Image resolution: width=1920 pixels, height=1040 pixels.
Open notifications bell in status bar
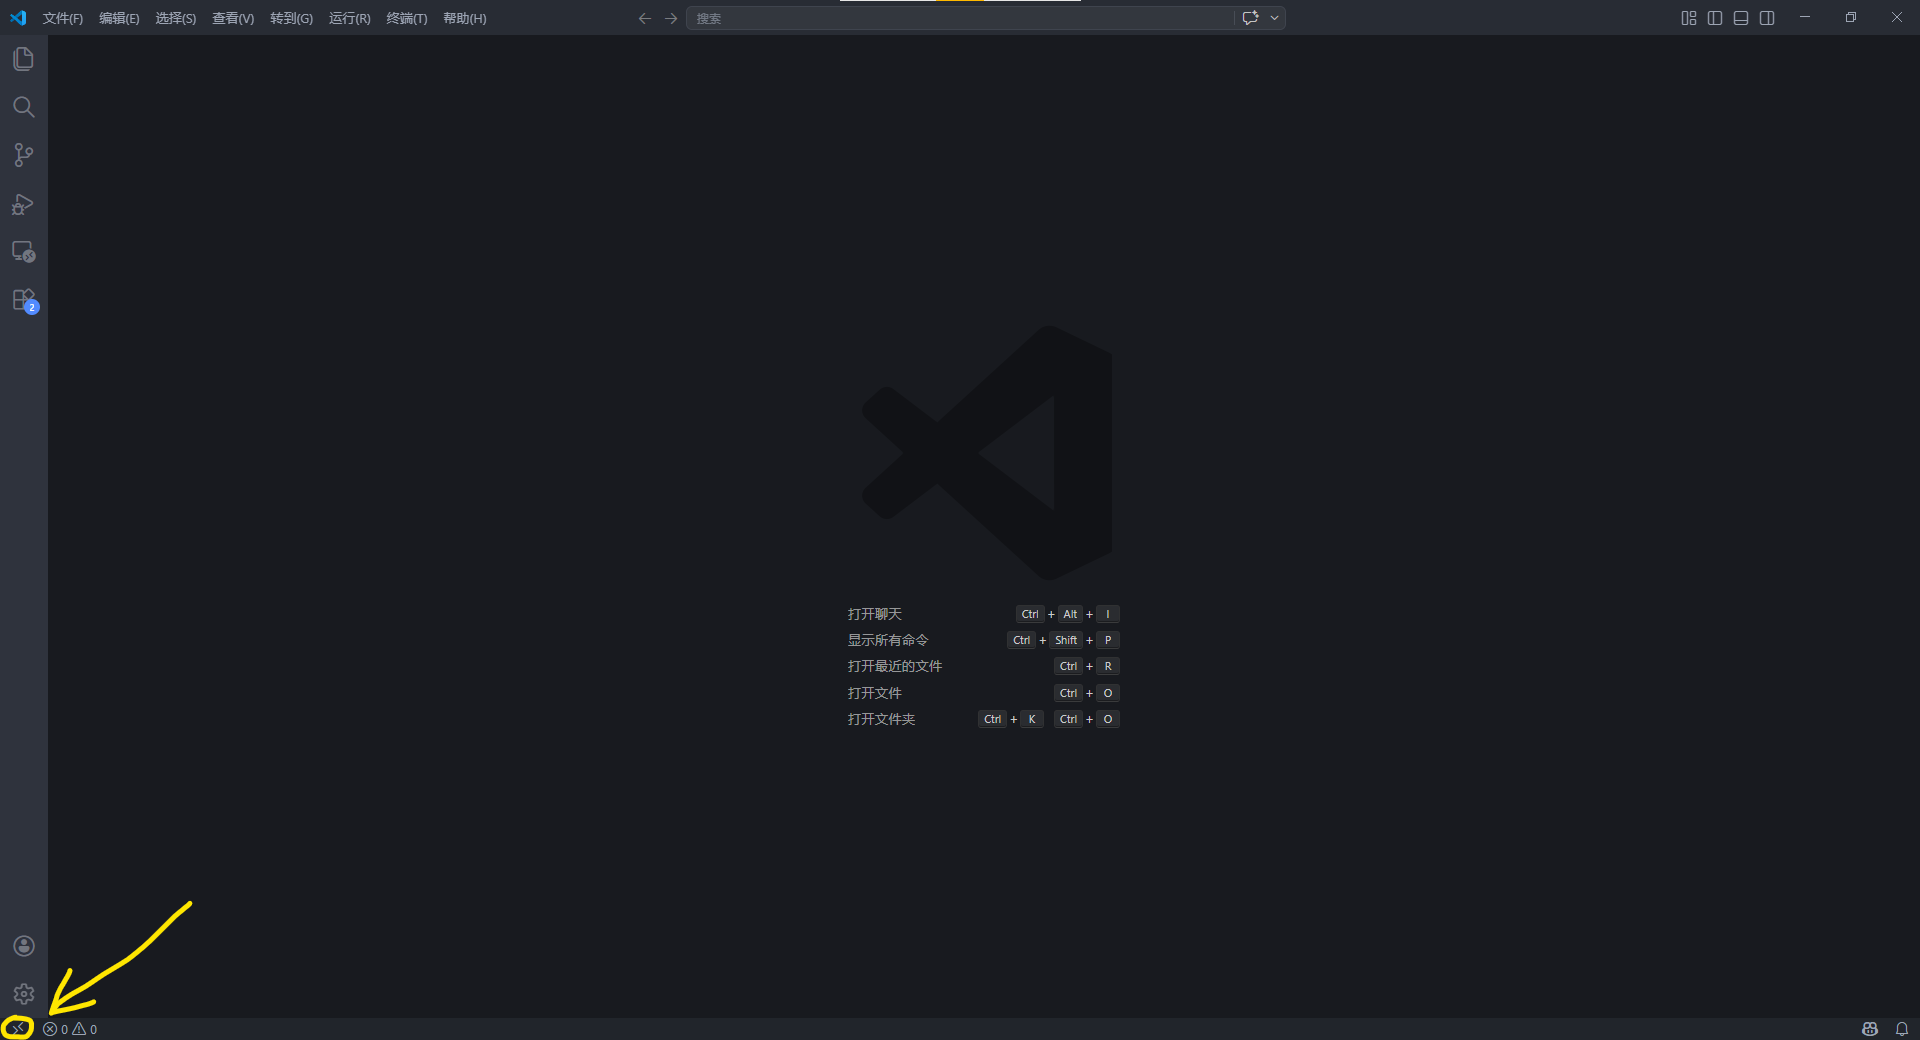click(x=1902, y=1029)
